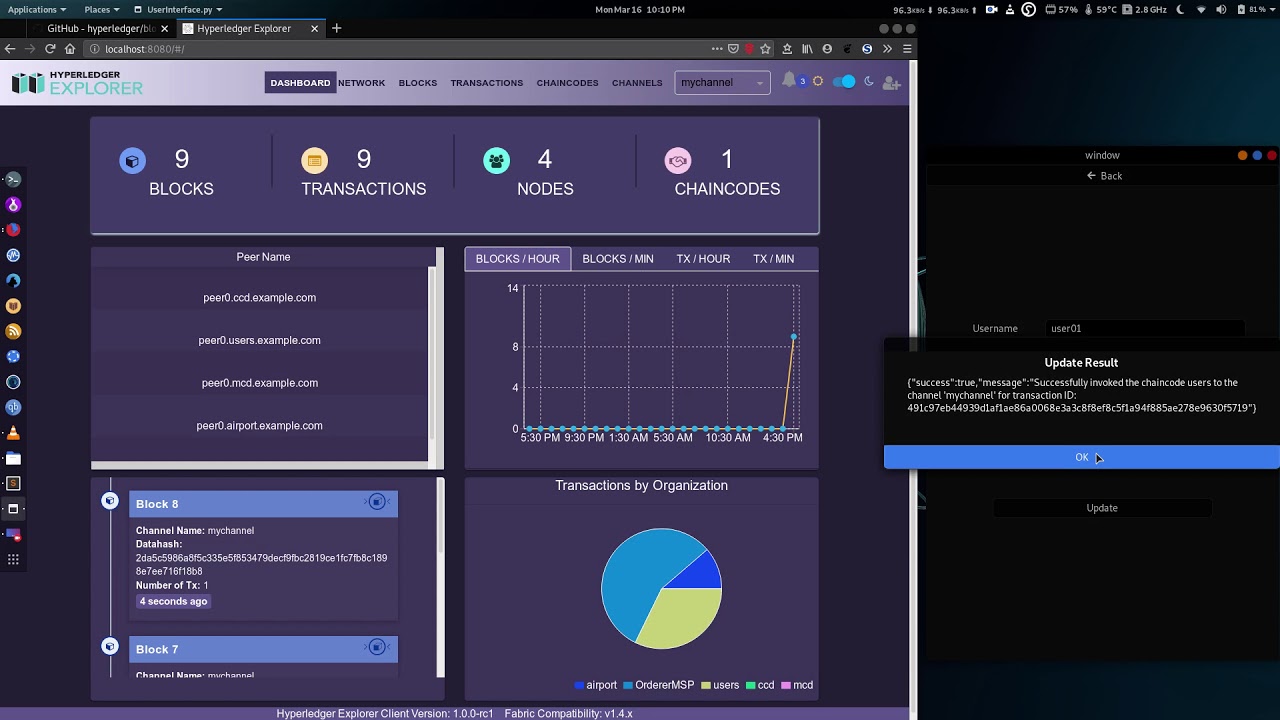Viewport: 1280px width, 720px height.
Task: Open the Chaincodes tab
Action: 567,83
